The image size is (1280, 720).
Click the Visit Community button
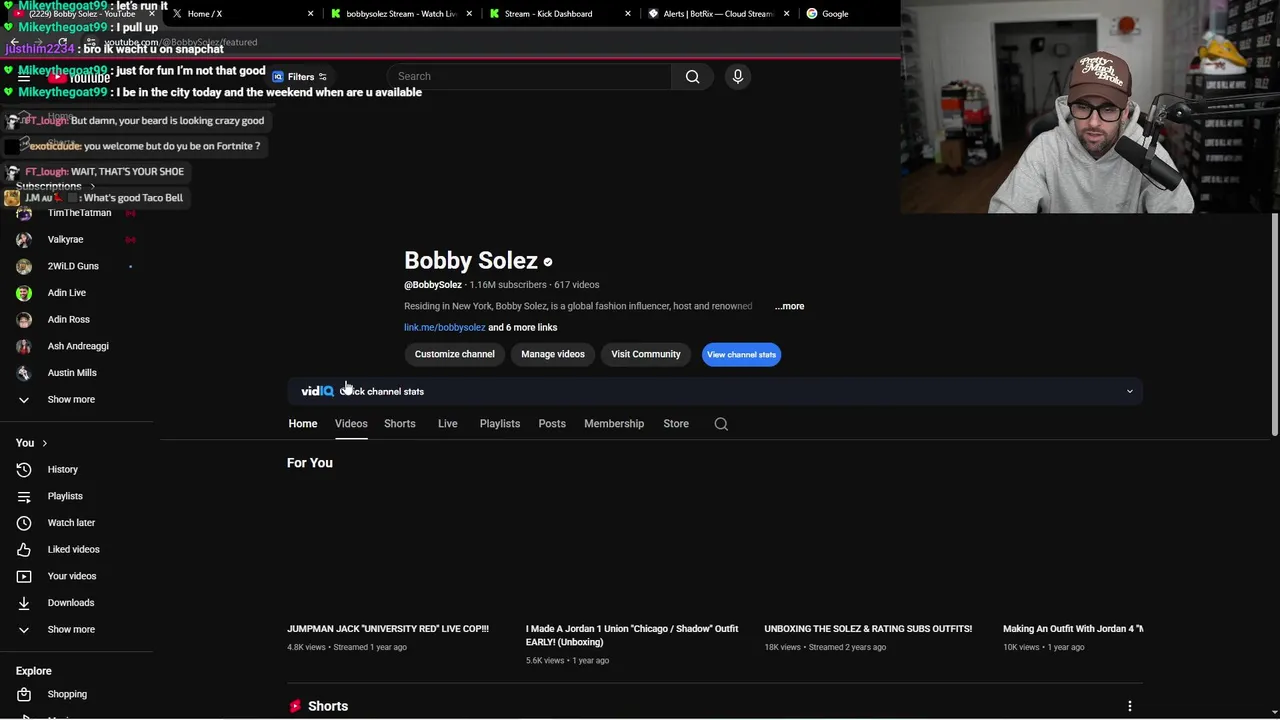pos(646,354)
